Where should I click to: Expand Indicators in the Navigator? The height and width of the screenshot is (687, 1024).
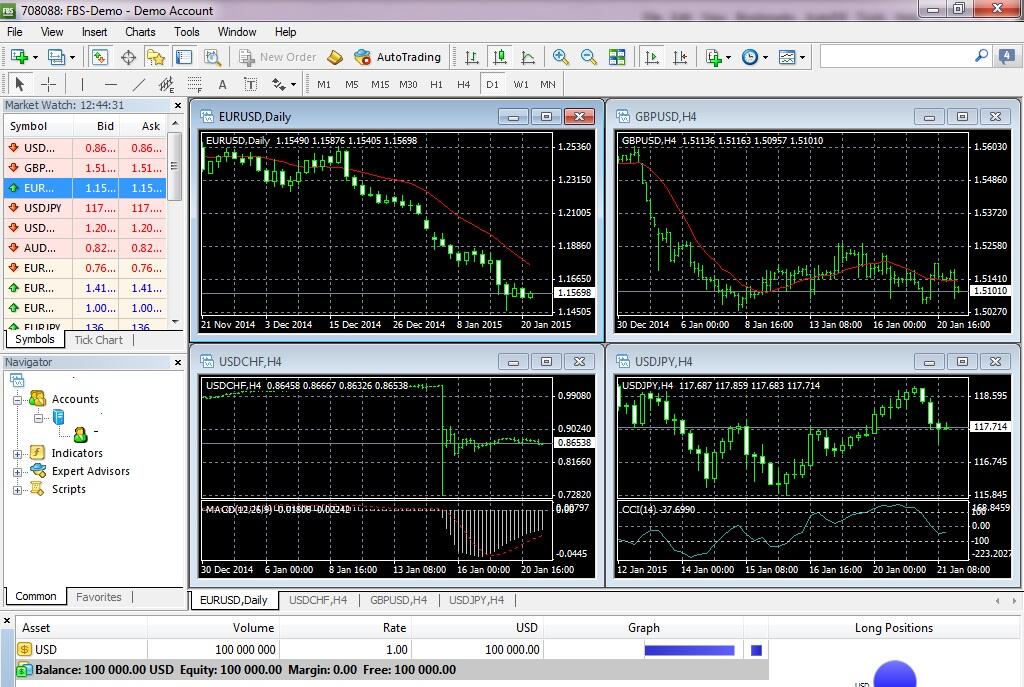click(x=18, y=454)
